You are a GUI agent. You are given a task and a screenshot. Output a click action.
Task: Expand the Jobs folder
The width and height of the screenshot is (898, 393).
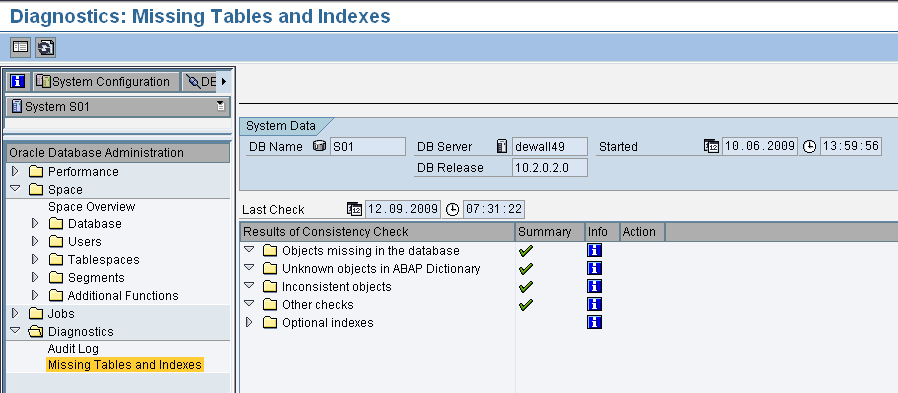(x=15, y=313)
